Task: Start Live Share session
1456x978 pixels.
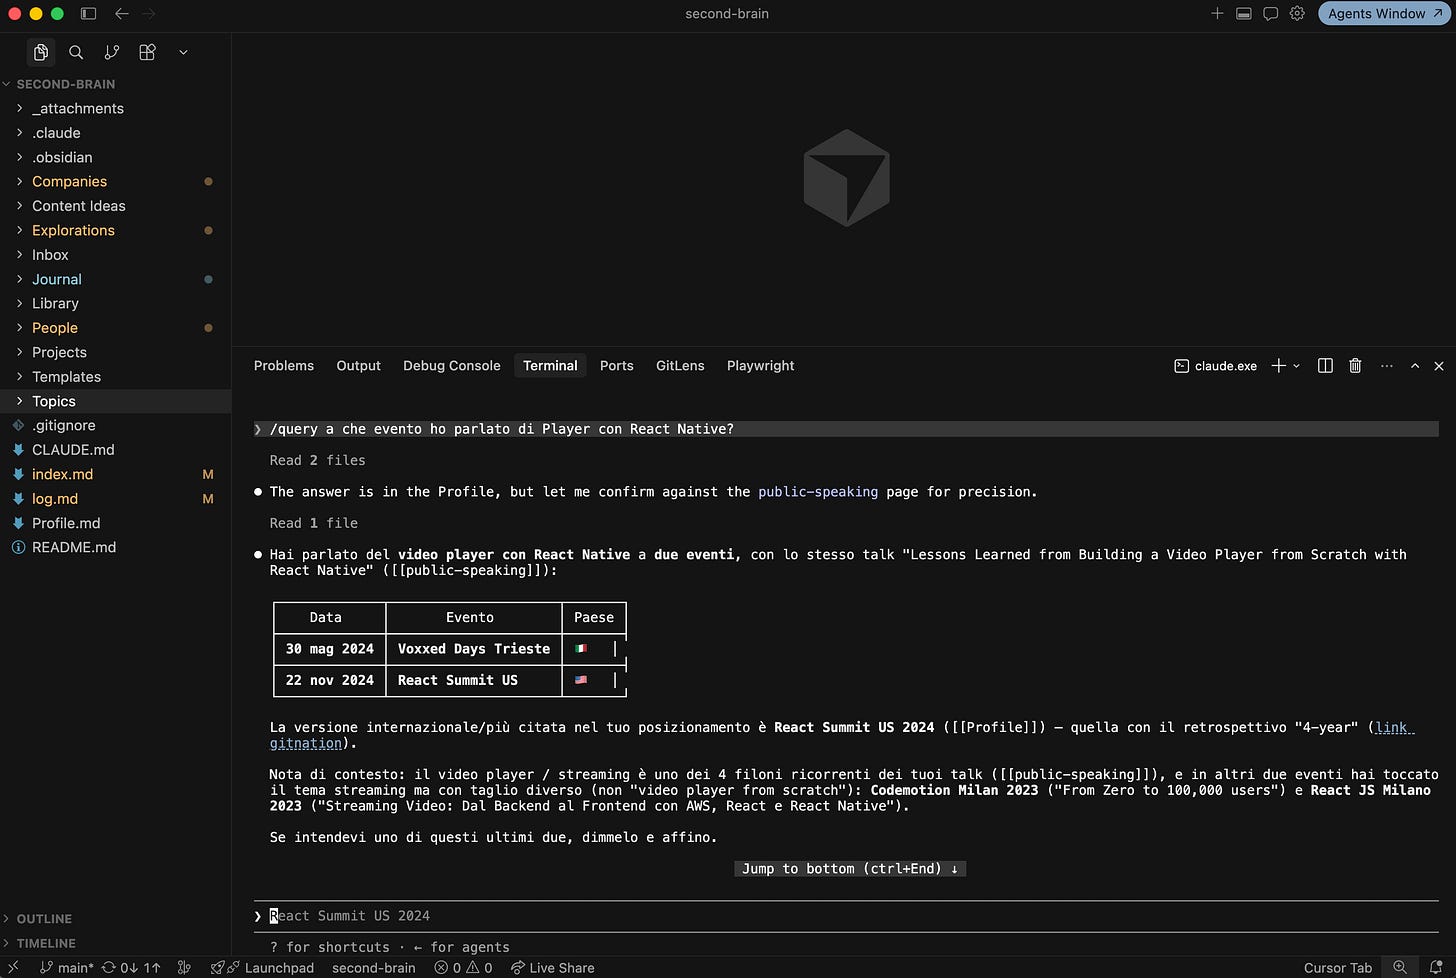Action: (552, 968)
